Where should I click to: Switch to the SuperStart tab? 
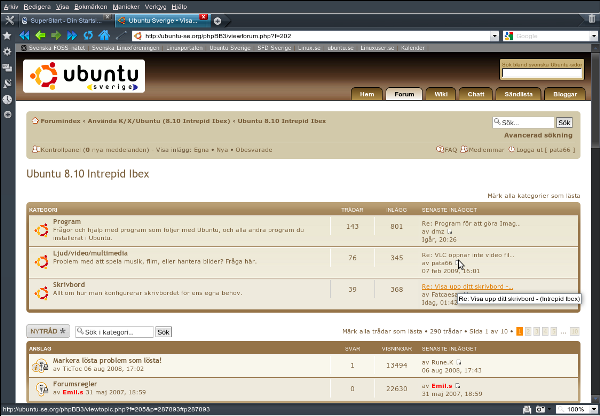coord(65,21)
